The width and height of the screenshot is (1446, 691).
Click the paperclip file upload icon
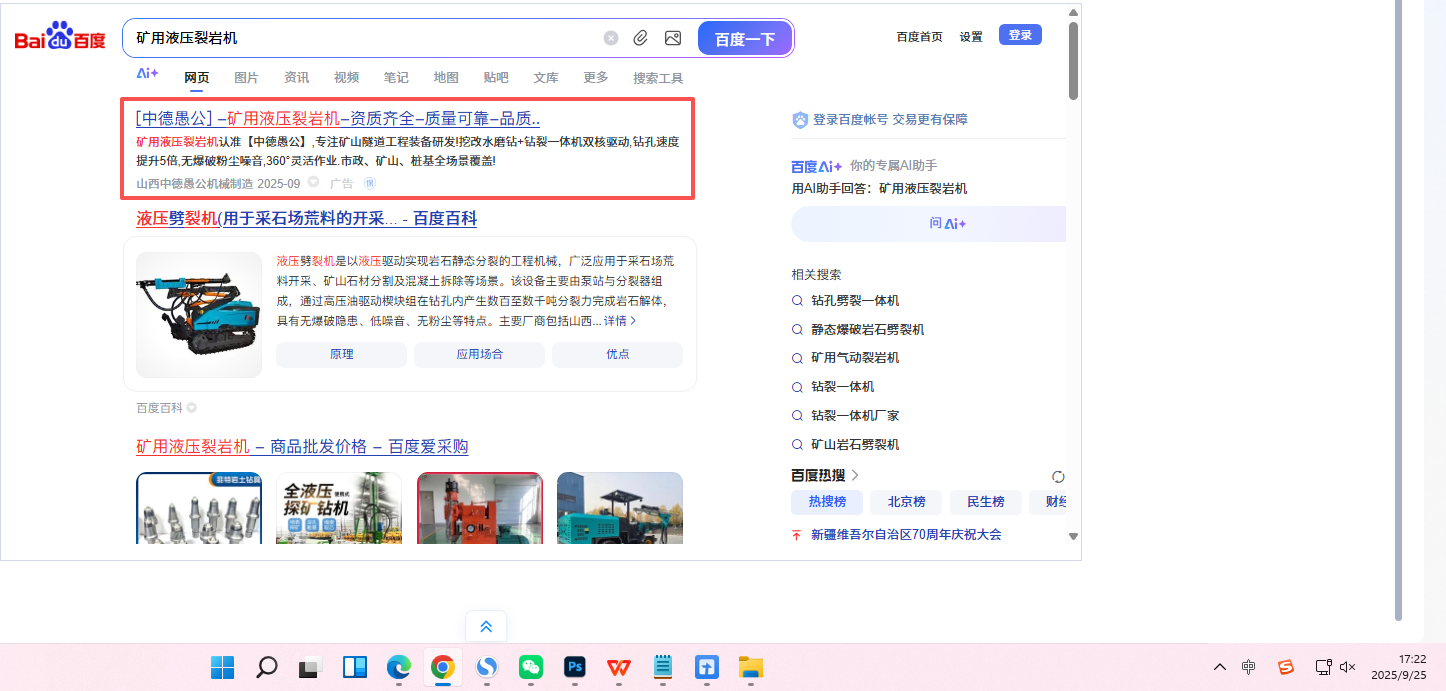(x=641, y=38)
